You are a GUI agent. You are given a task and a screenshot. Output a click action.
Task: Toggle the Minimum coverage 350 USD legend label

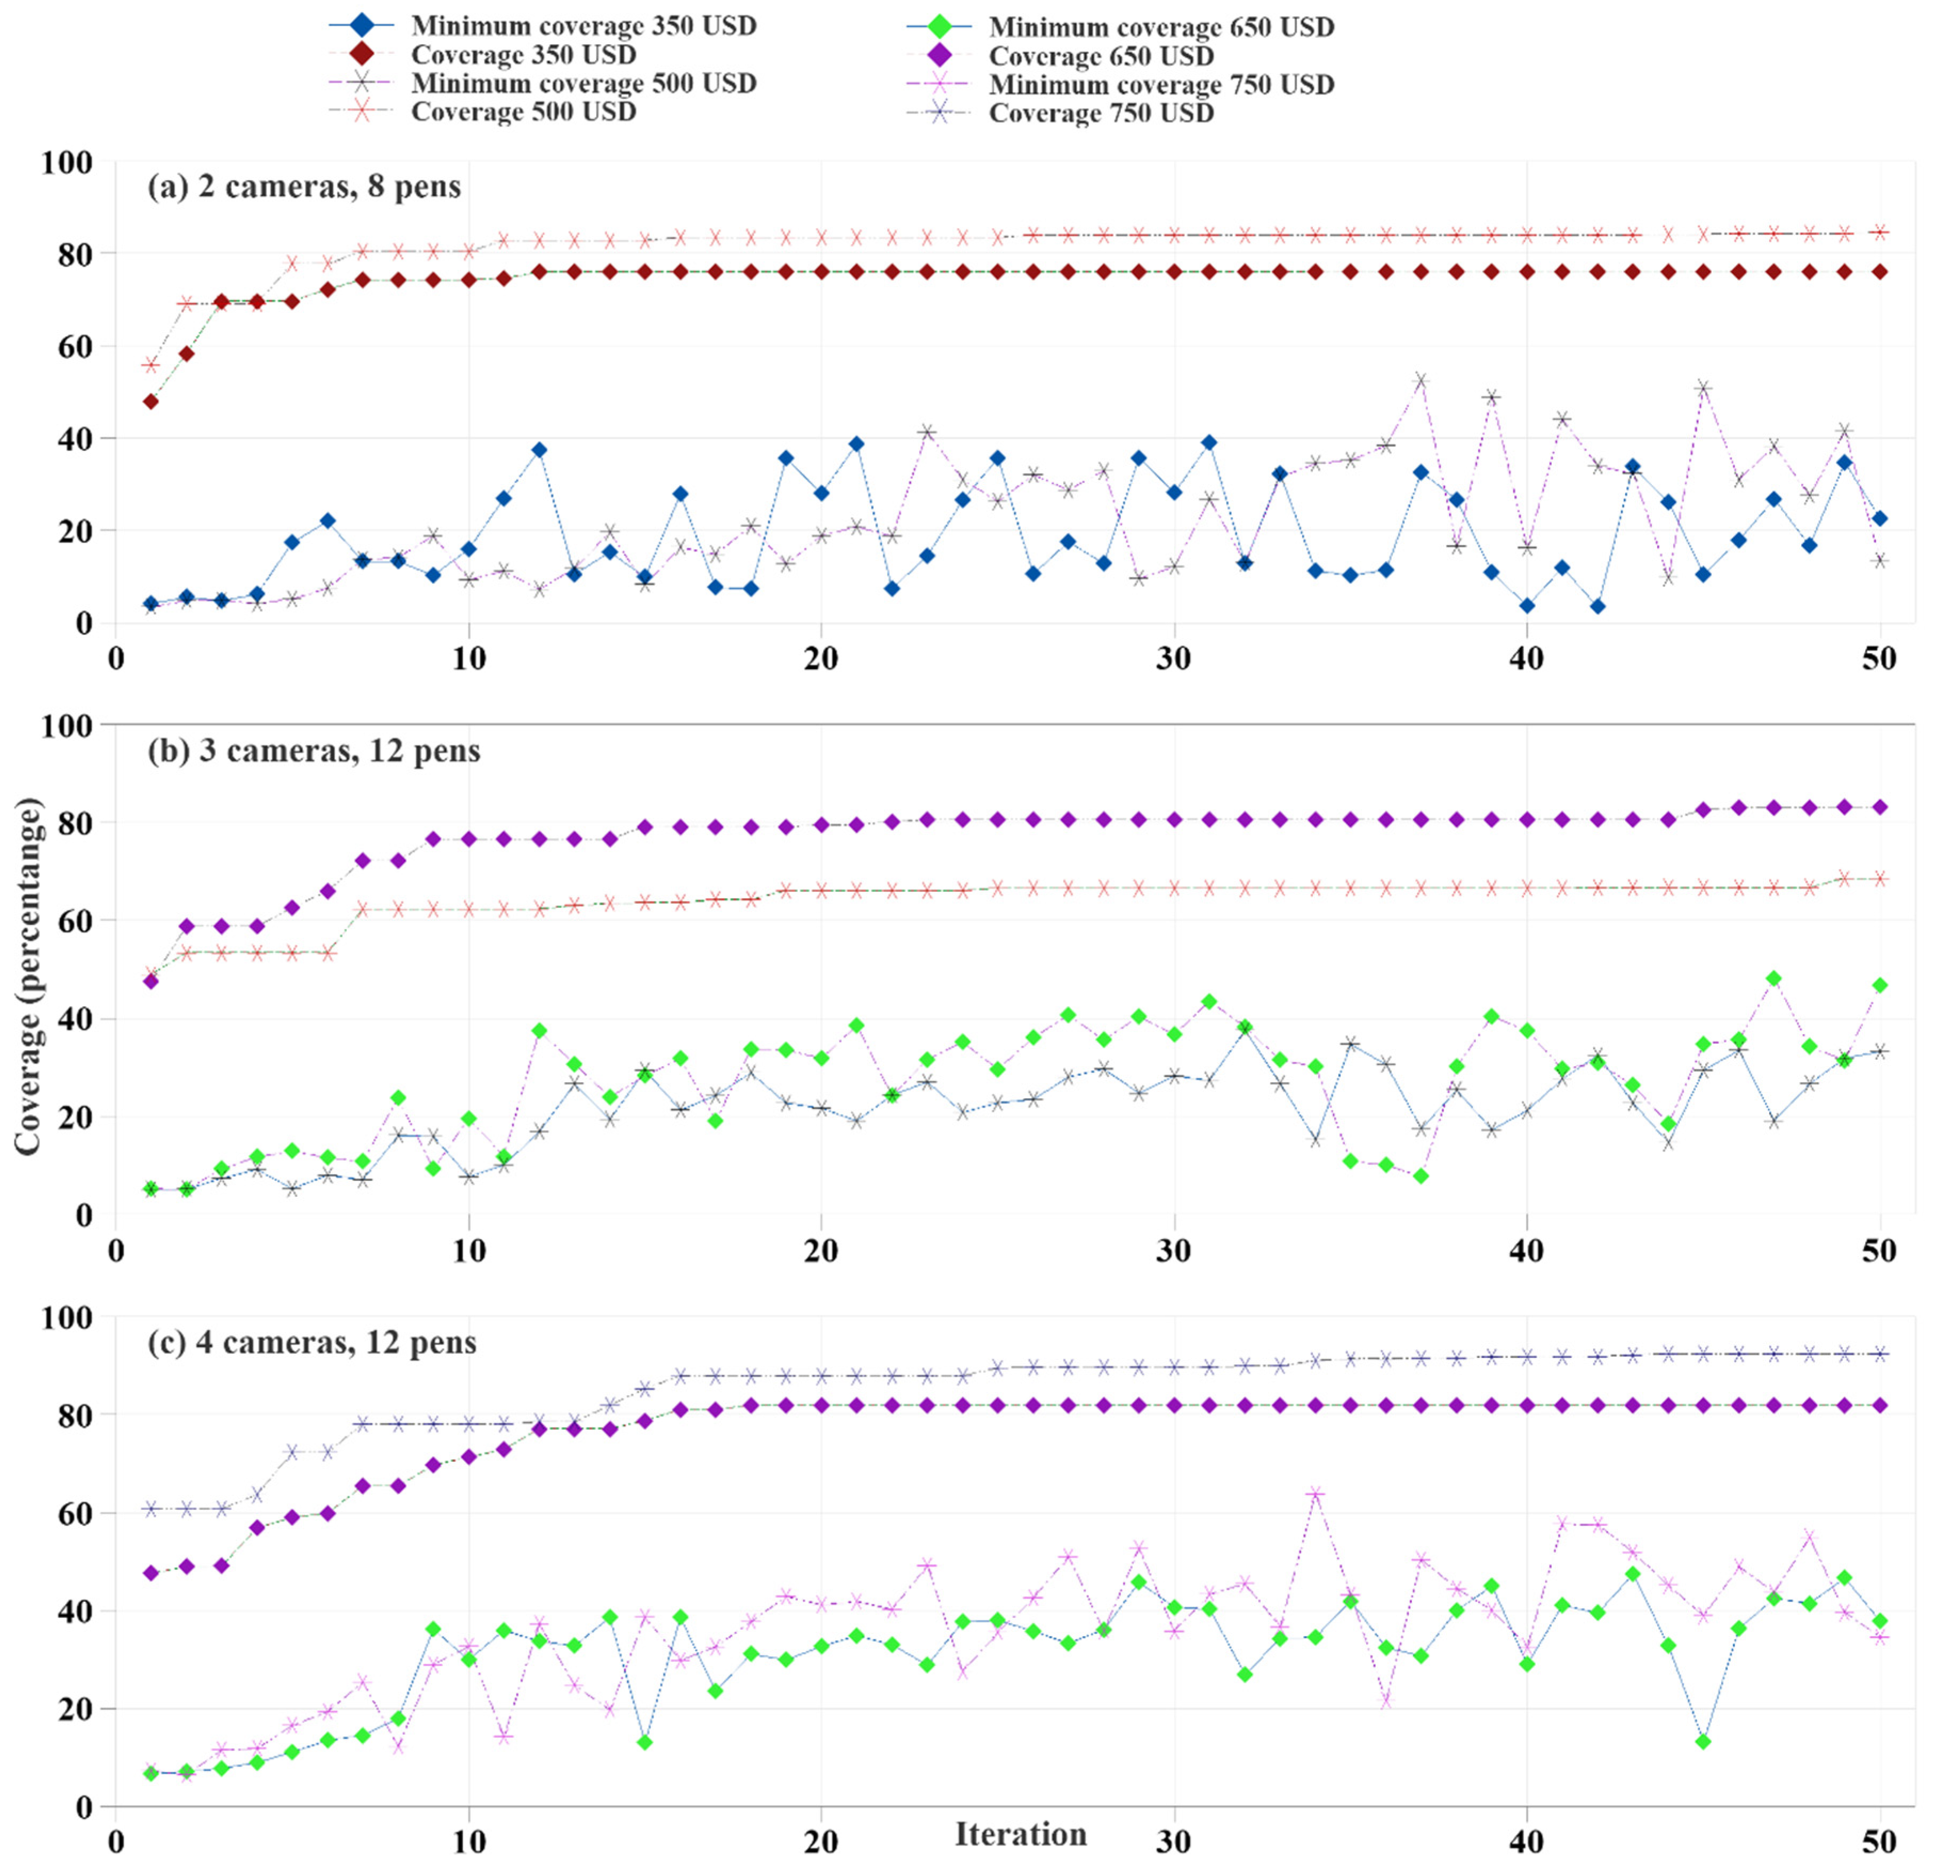tap(583, 25)
